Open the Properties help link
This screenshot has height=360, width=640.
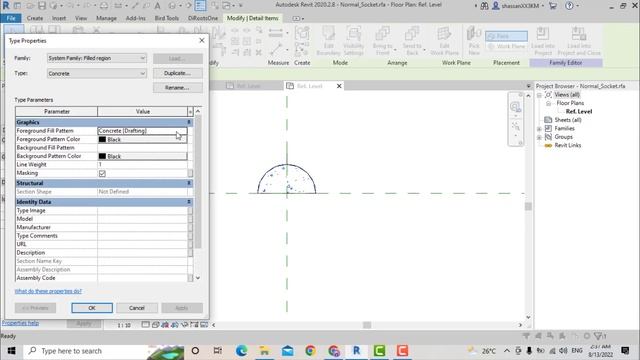pyautogui.click(x=20, y=323)
